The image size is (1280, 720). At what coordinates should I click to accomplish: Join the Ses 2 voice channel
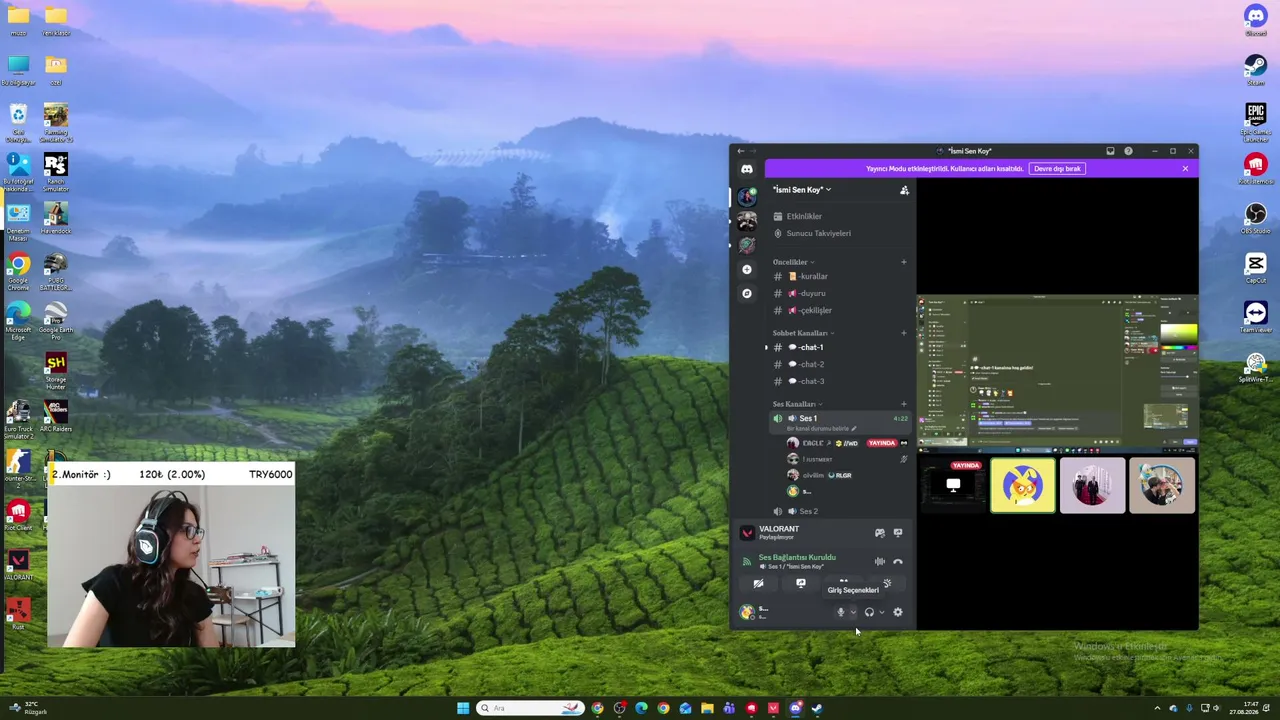(x=840, y=511)
